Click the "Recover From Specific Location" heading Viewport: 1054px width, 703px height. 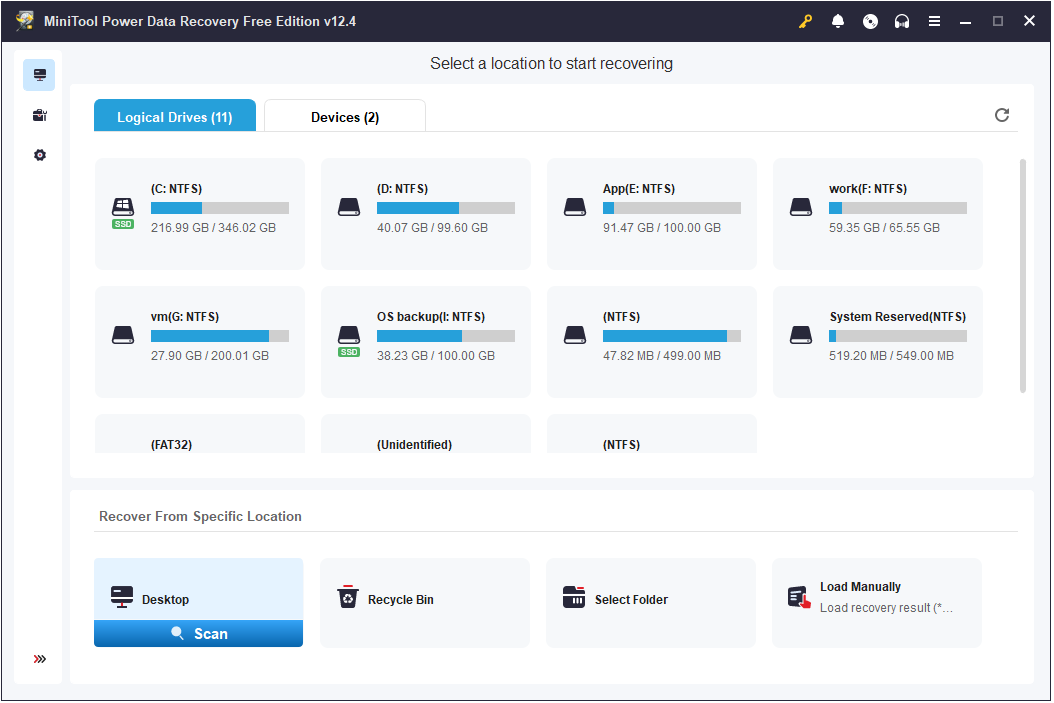(200, 516)
